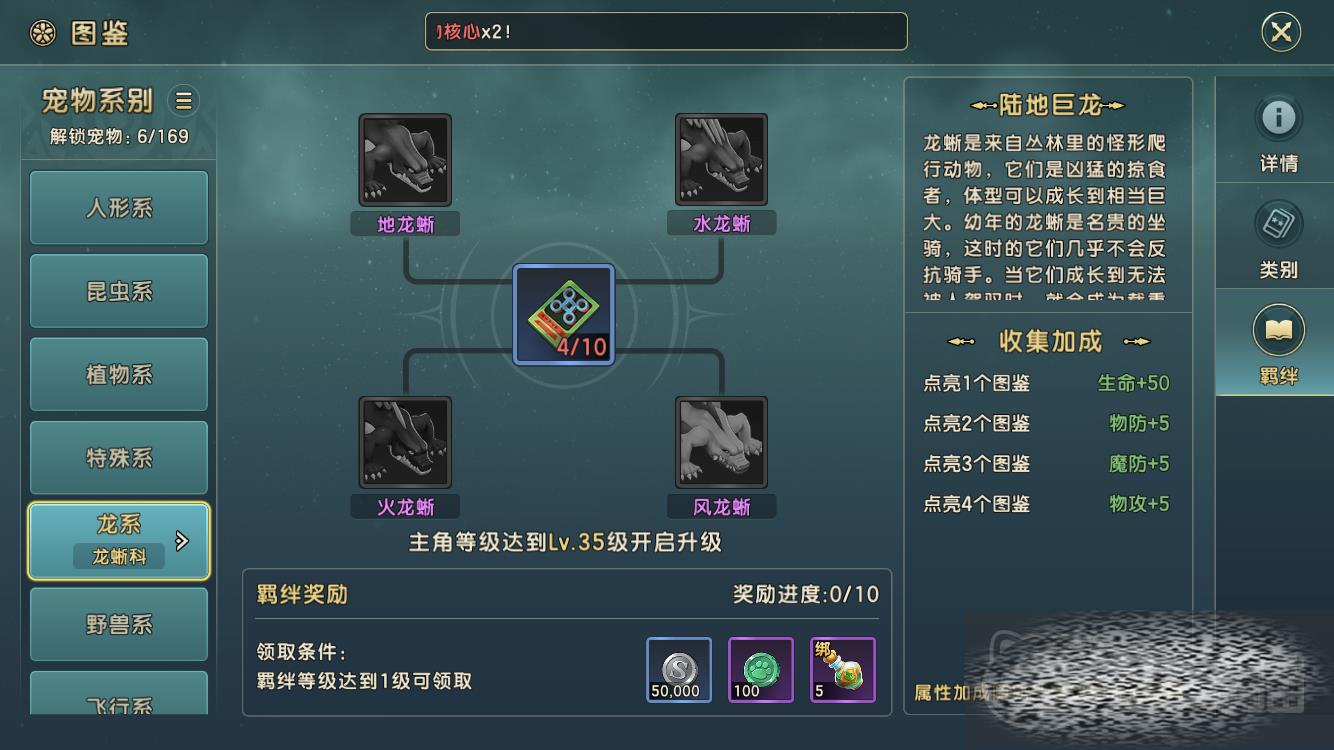Select the 火龙蜥 pet portrait
1334x750 pixels.
[405, 442]
